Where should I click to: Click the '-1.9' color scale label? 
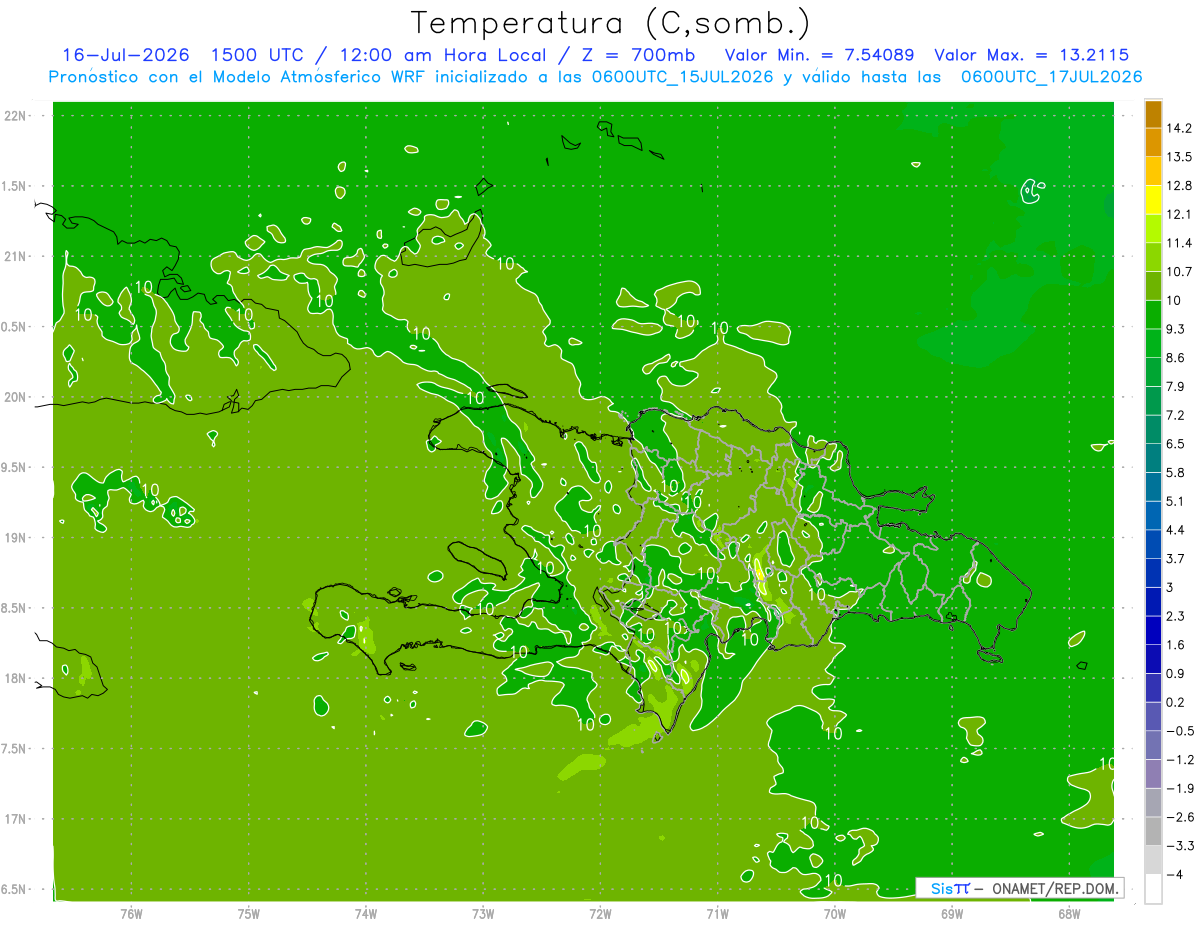1180,788
